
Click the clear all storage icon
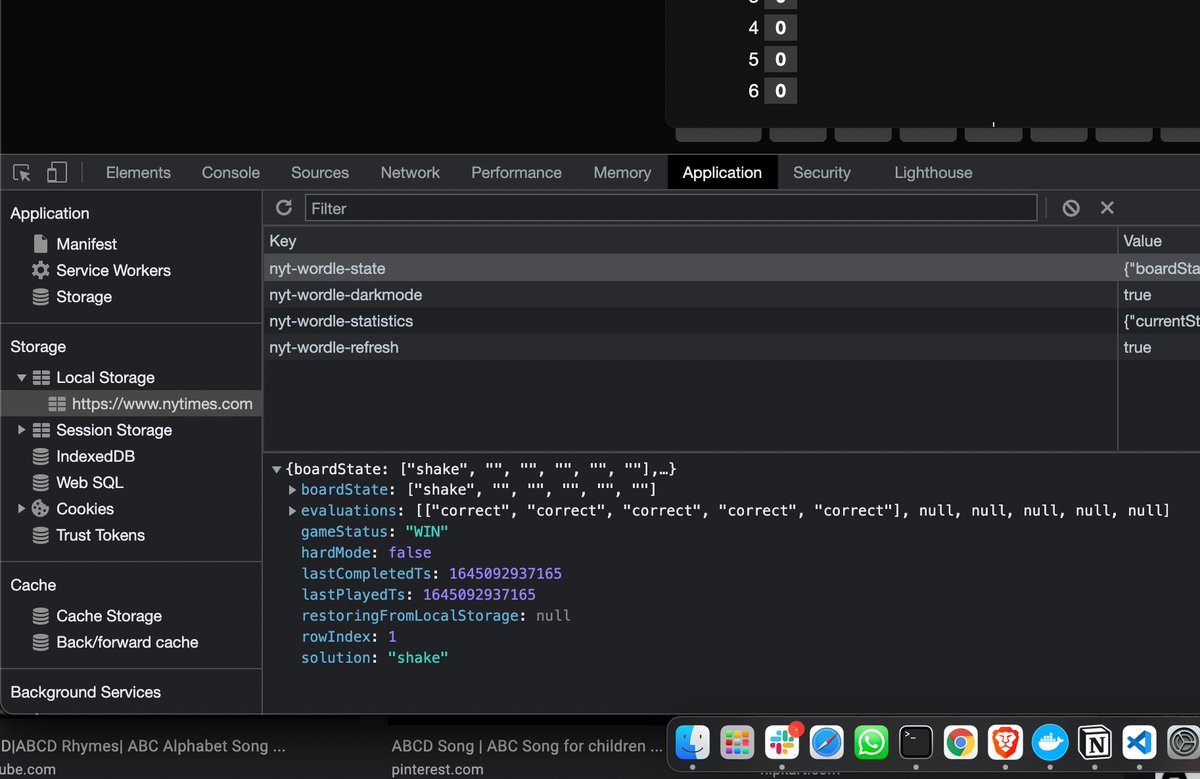click(x=1071, y=208)
